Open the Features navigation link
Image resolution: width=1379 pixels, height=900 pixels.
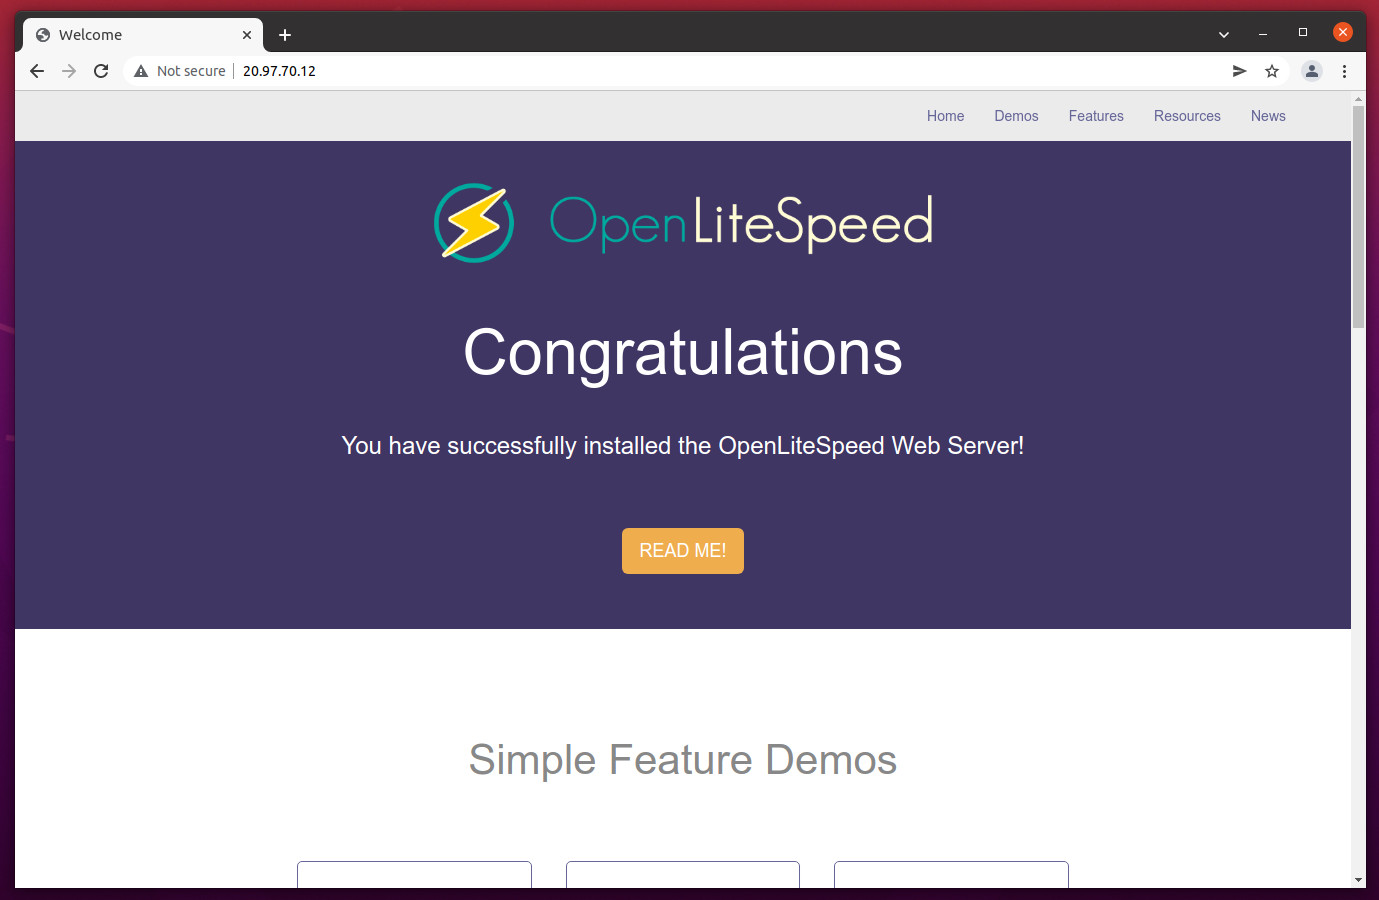coord(1096,116)
